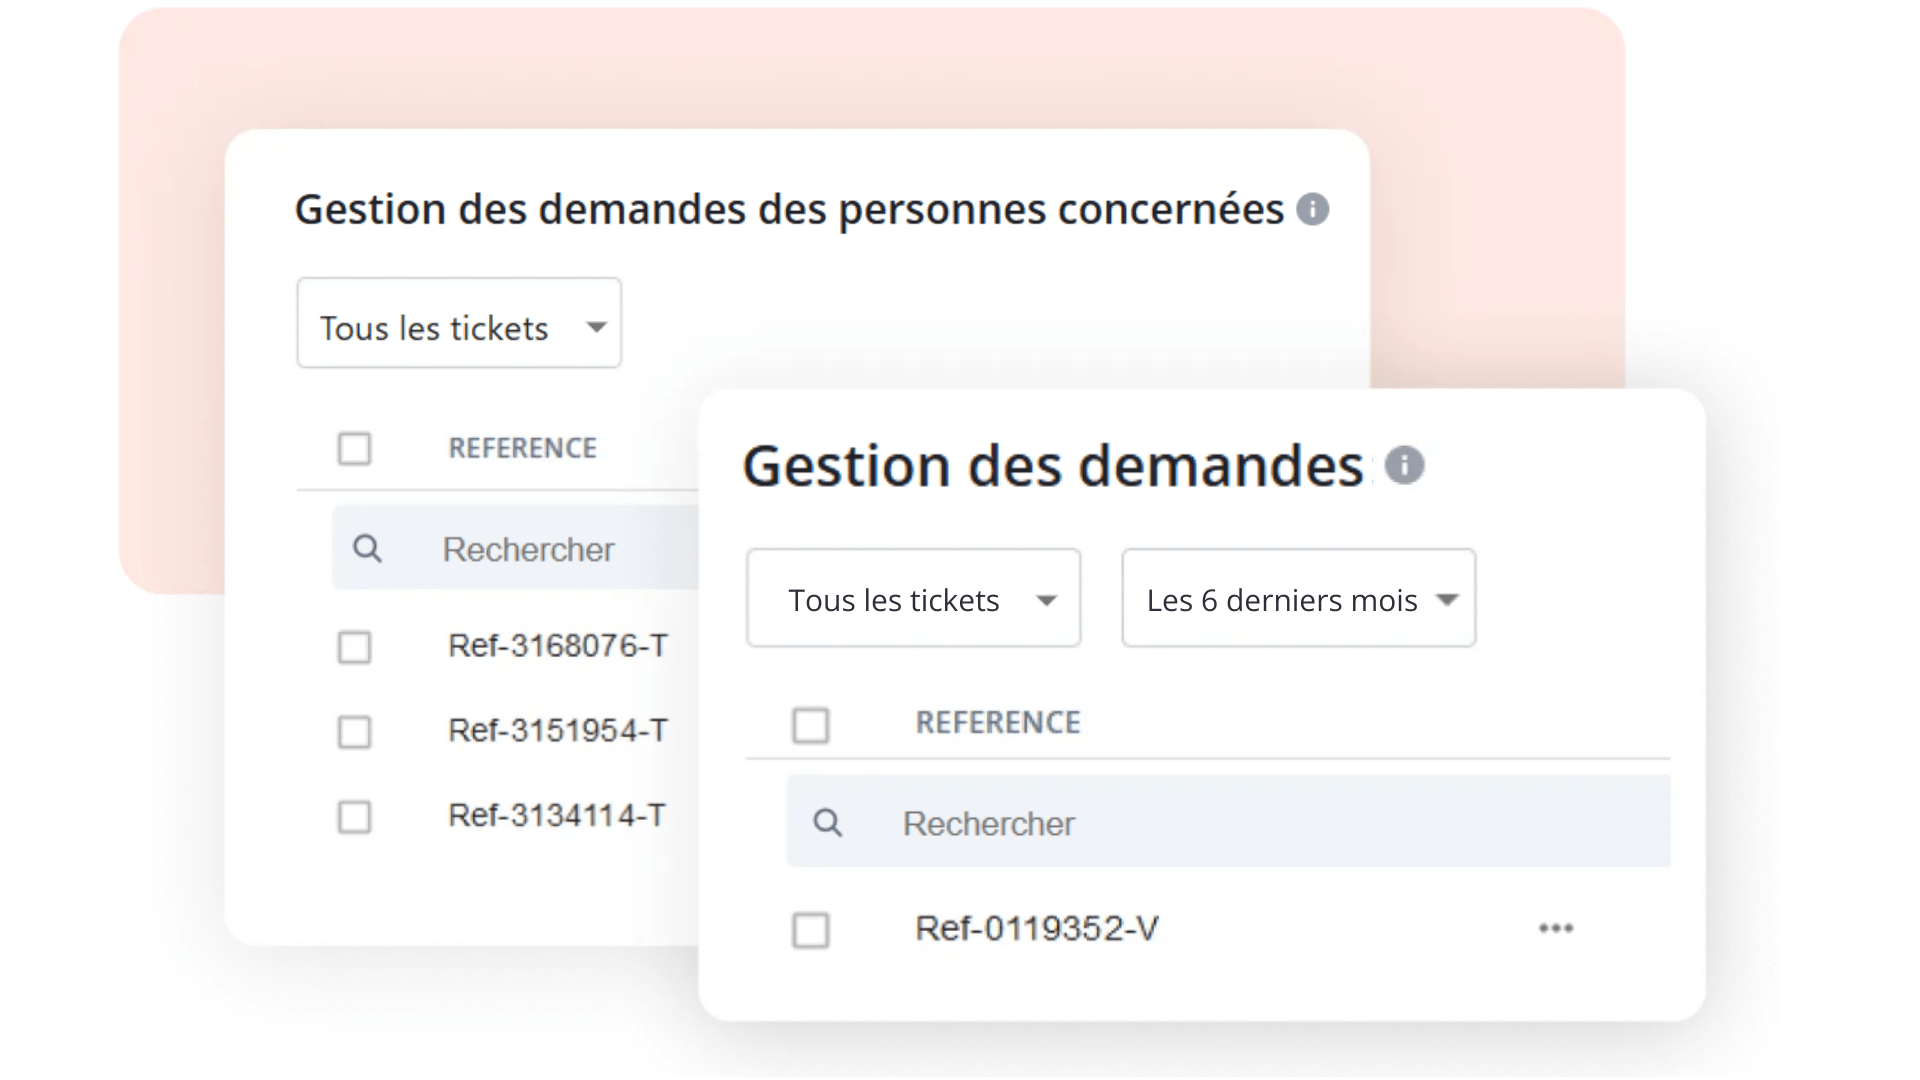Select checkbox for Ref-0119352-V
Image resolution: width=1920 pixels, height=1080 pixels.
pyautogui.click(x=810, y=930)
